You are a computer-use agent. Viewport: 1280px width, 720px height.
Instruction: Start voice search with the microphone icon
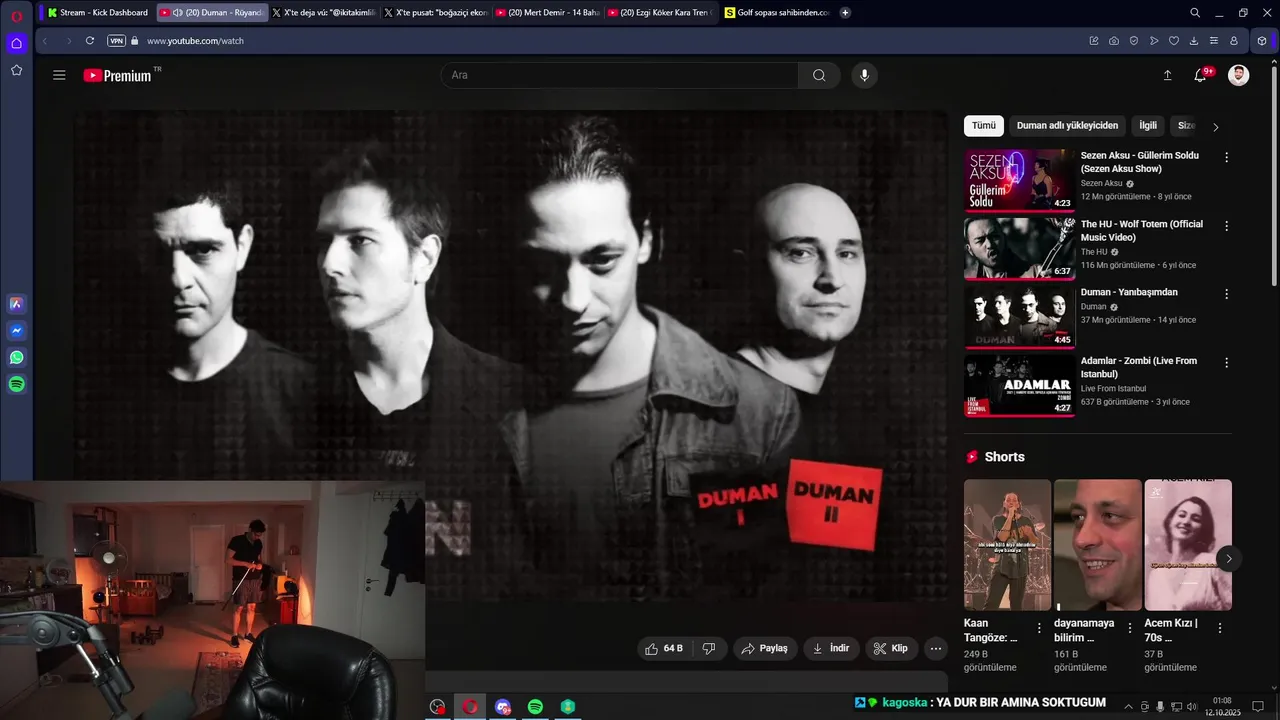[865, 75]
